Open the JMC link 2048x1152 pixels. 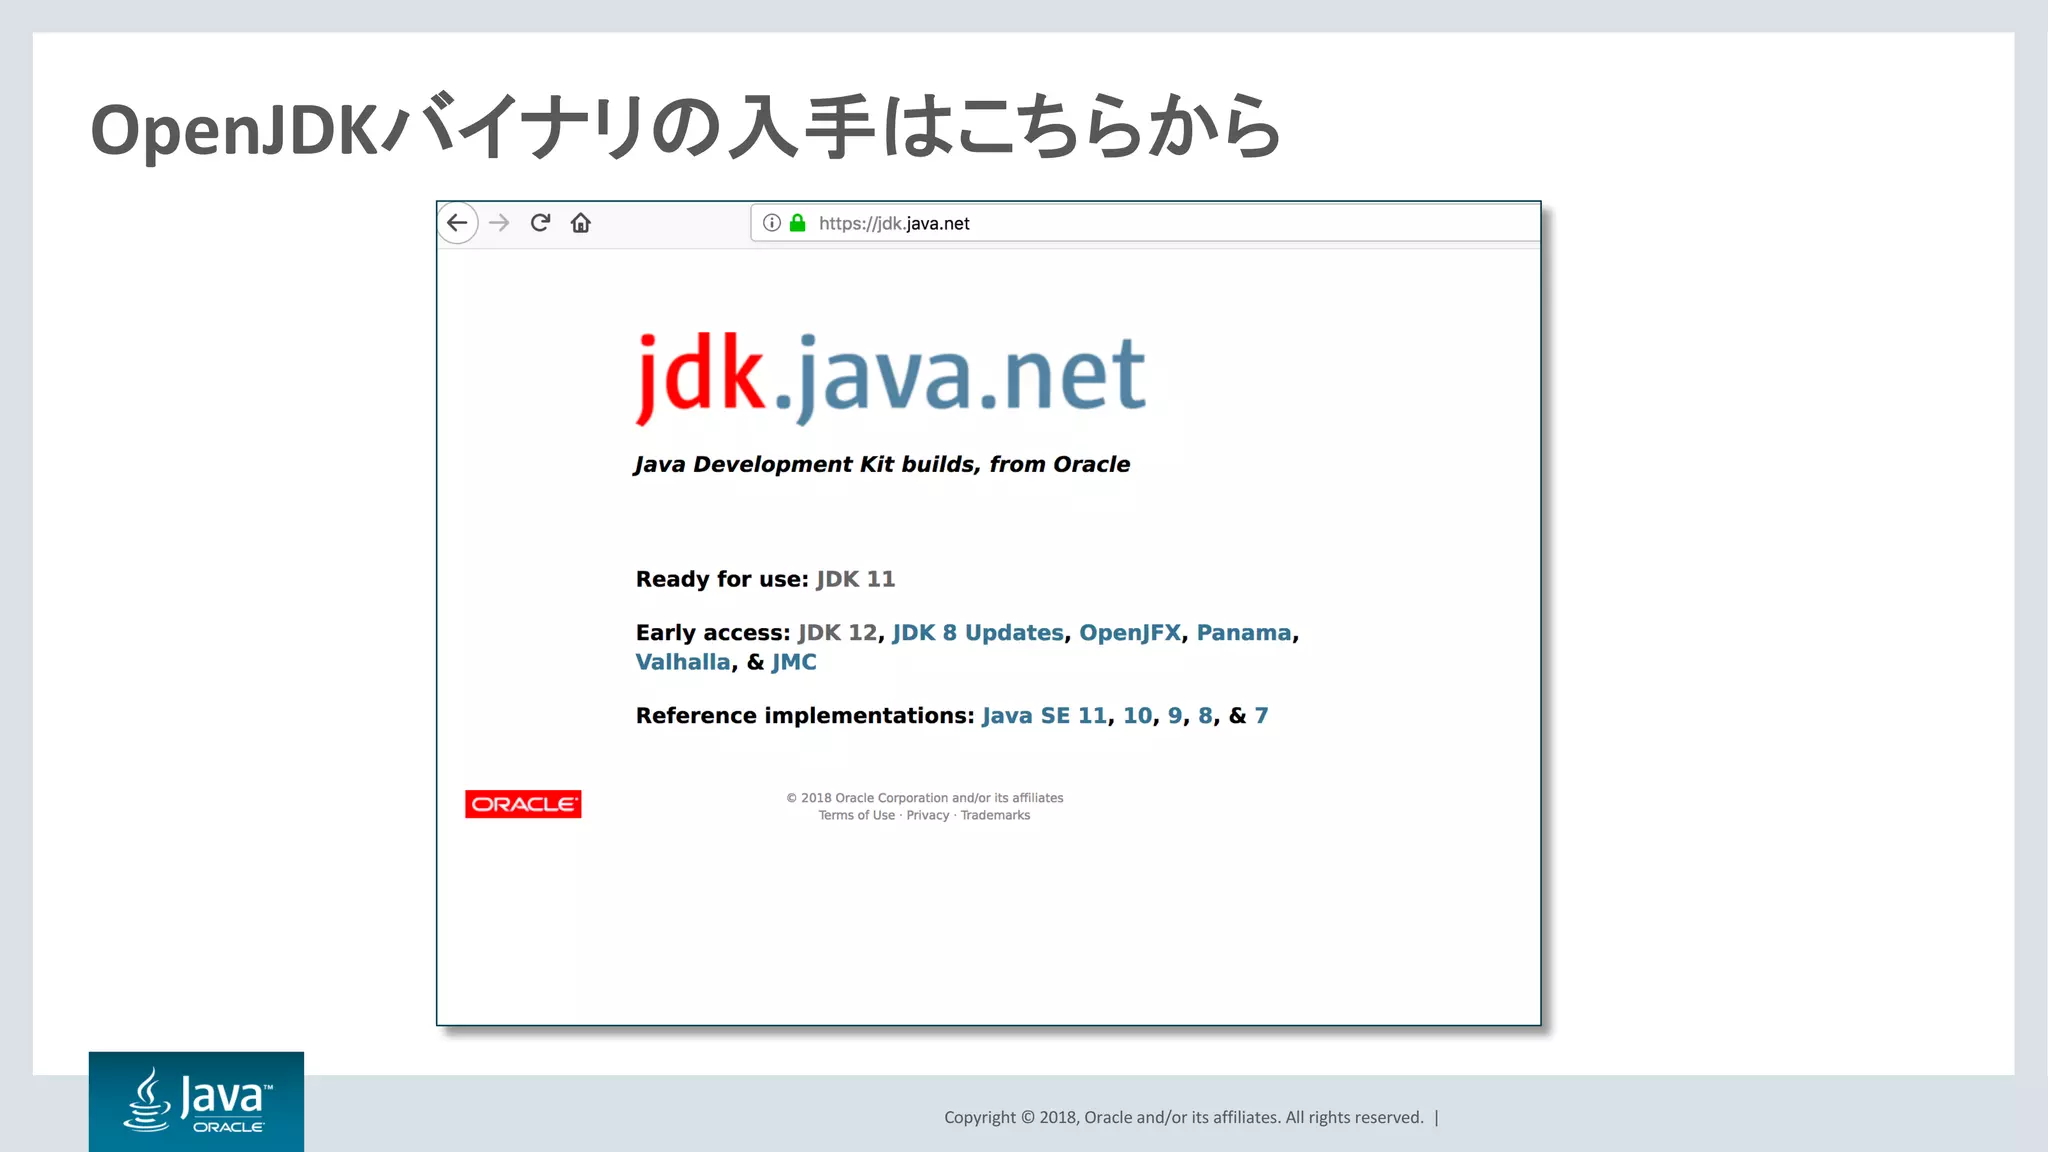[x=794, y=662]
